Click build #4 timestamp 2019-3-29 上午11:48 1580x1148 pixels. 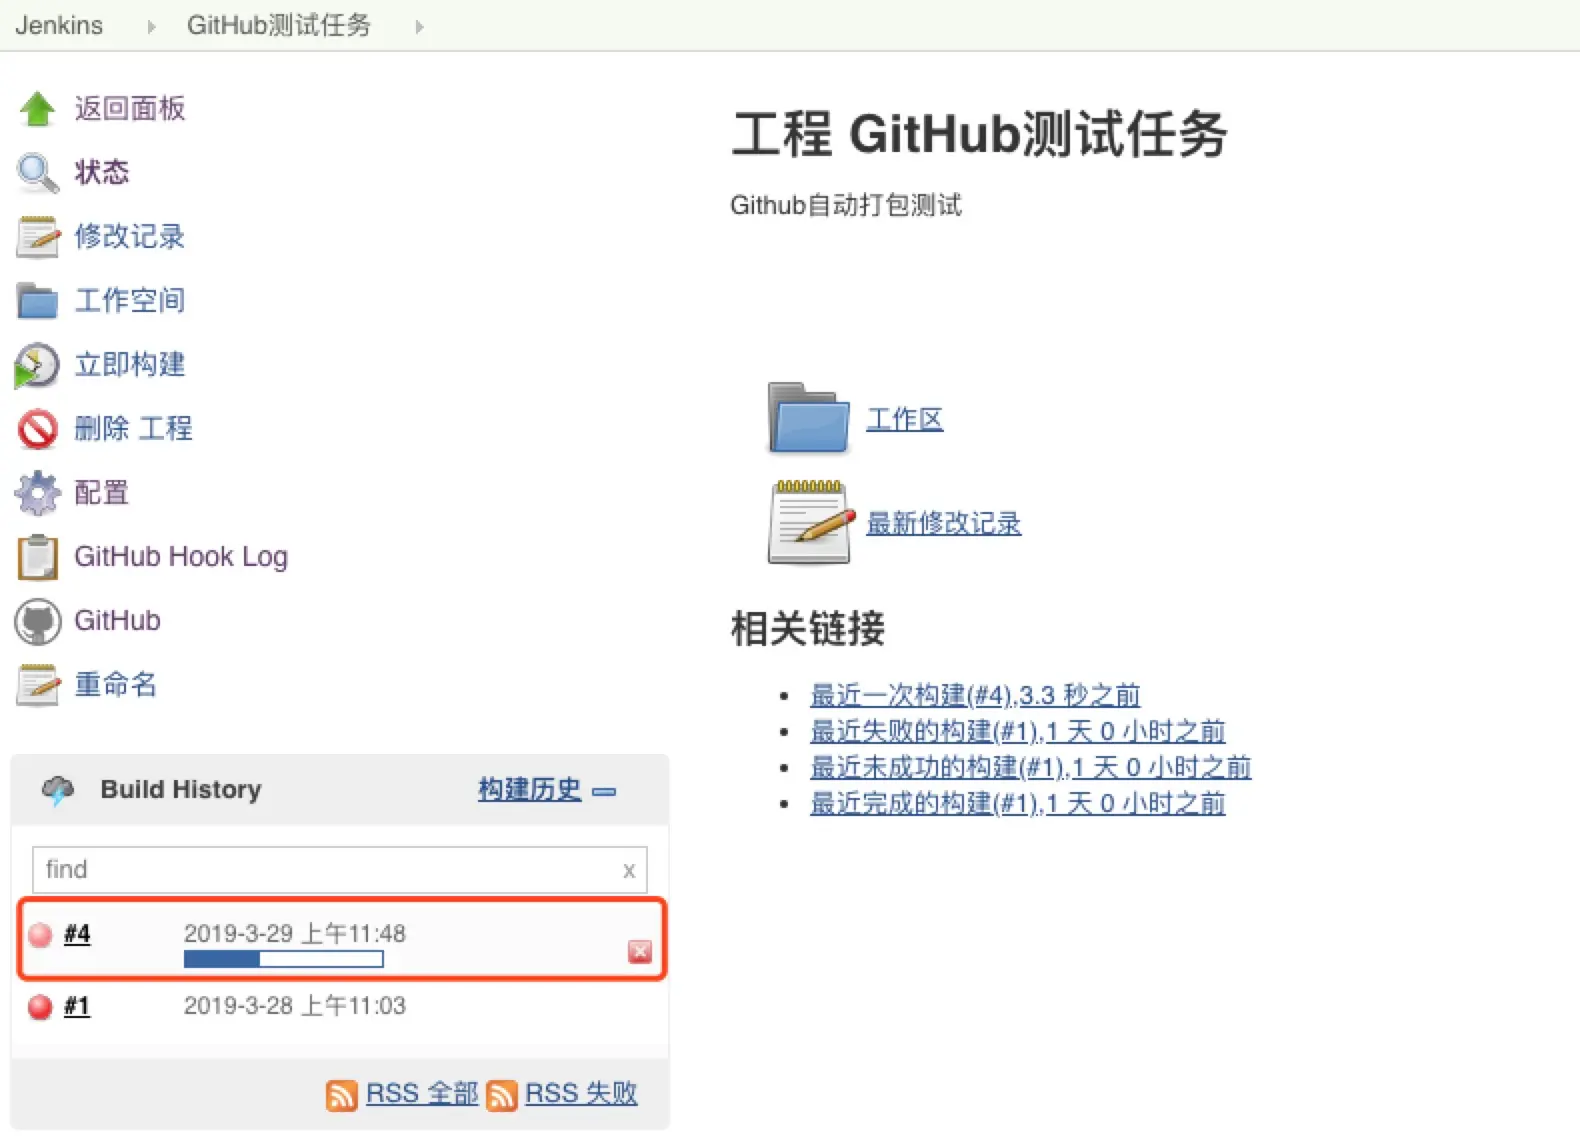pyautogui.click(x=295, y=934)
